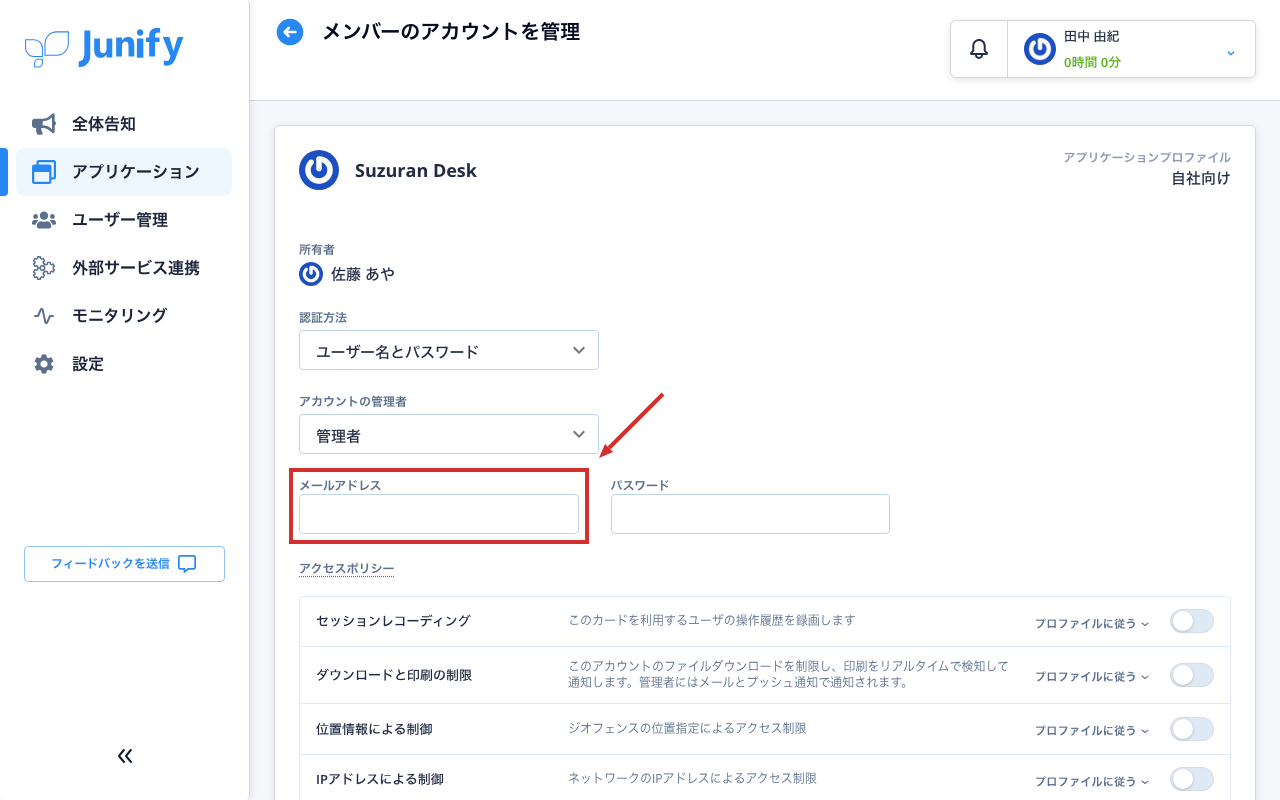This screenshot has height=800, width=1280.
Task: Go back with the blue arrow button
Action: 290,32
